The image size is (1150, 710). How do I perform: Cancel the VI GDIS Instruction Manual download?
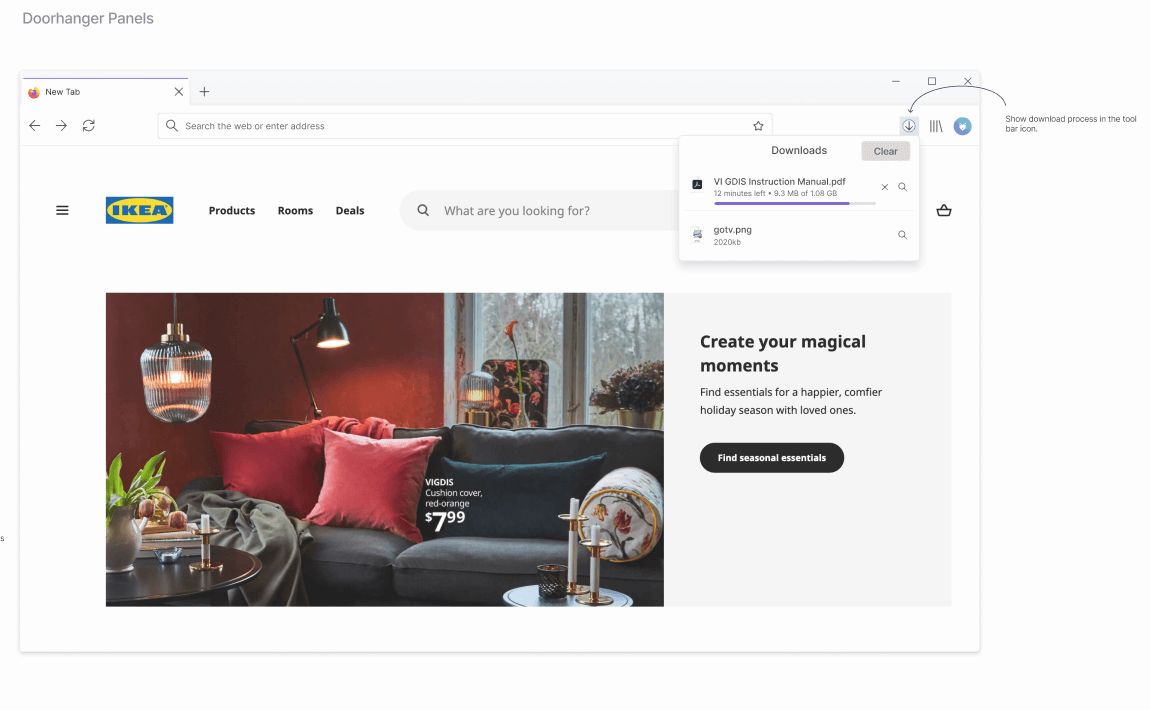tap(885, 187)
